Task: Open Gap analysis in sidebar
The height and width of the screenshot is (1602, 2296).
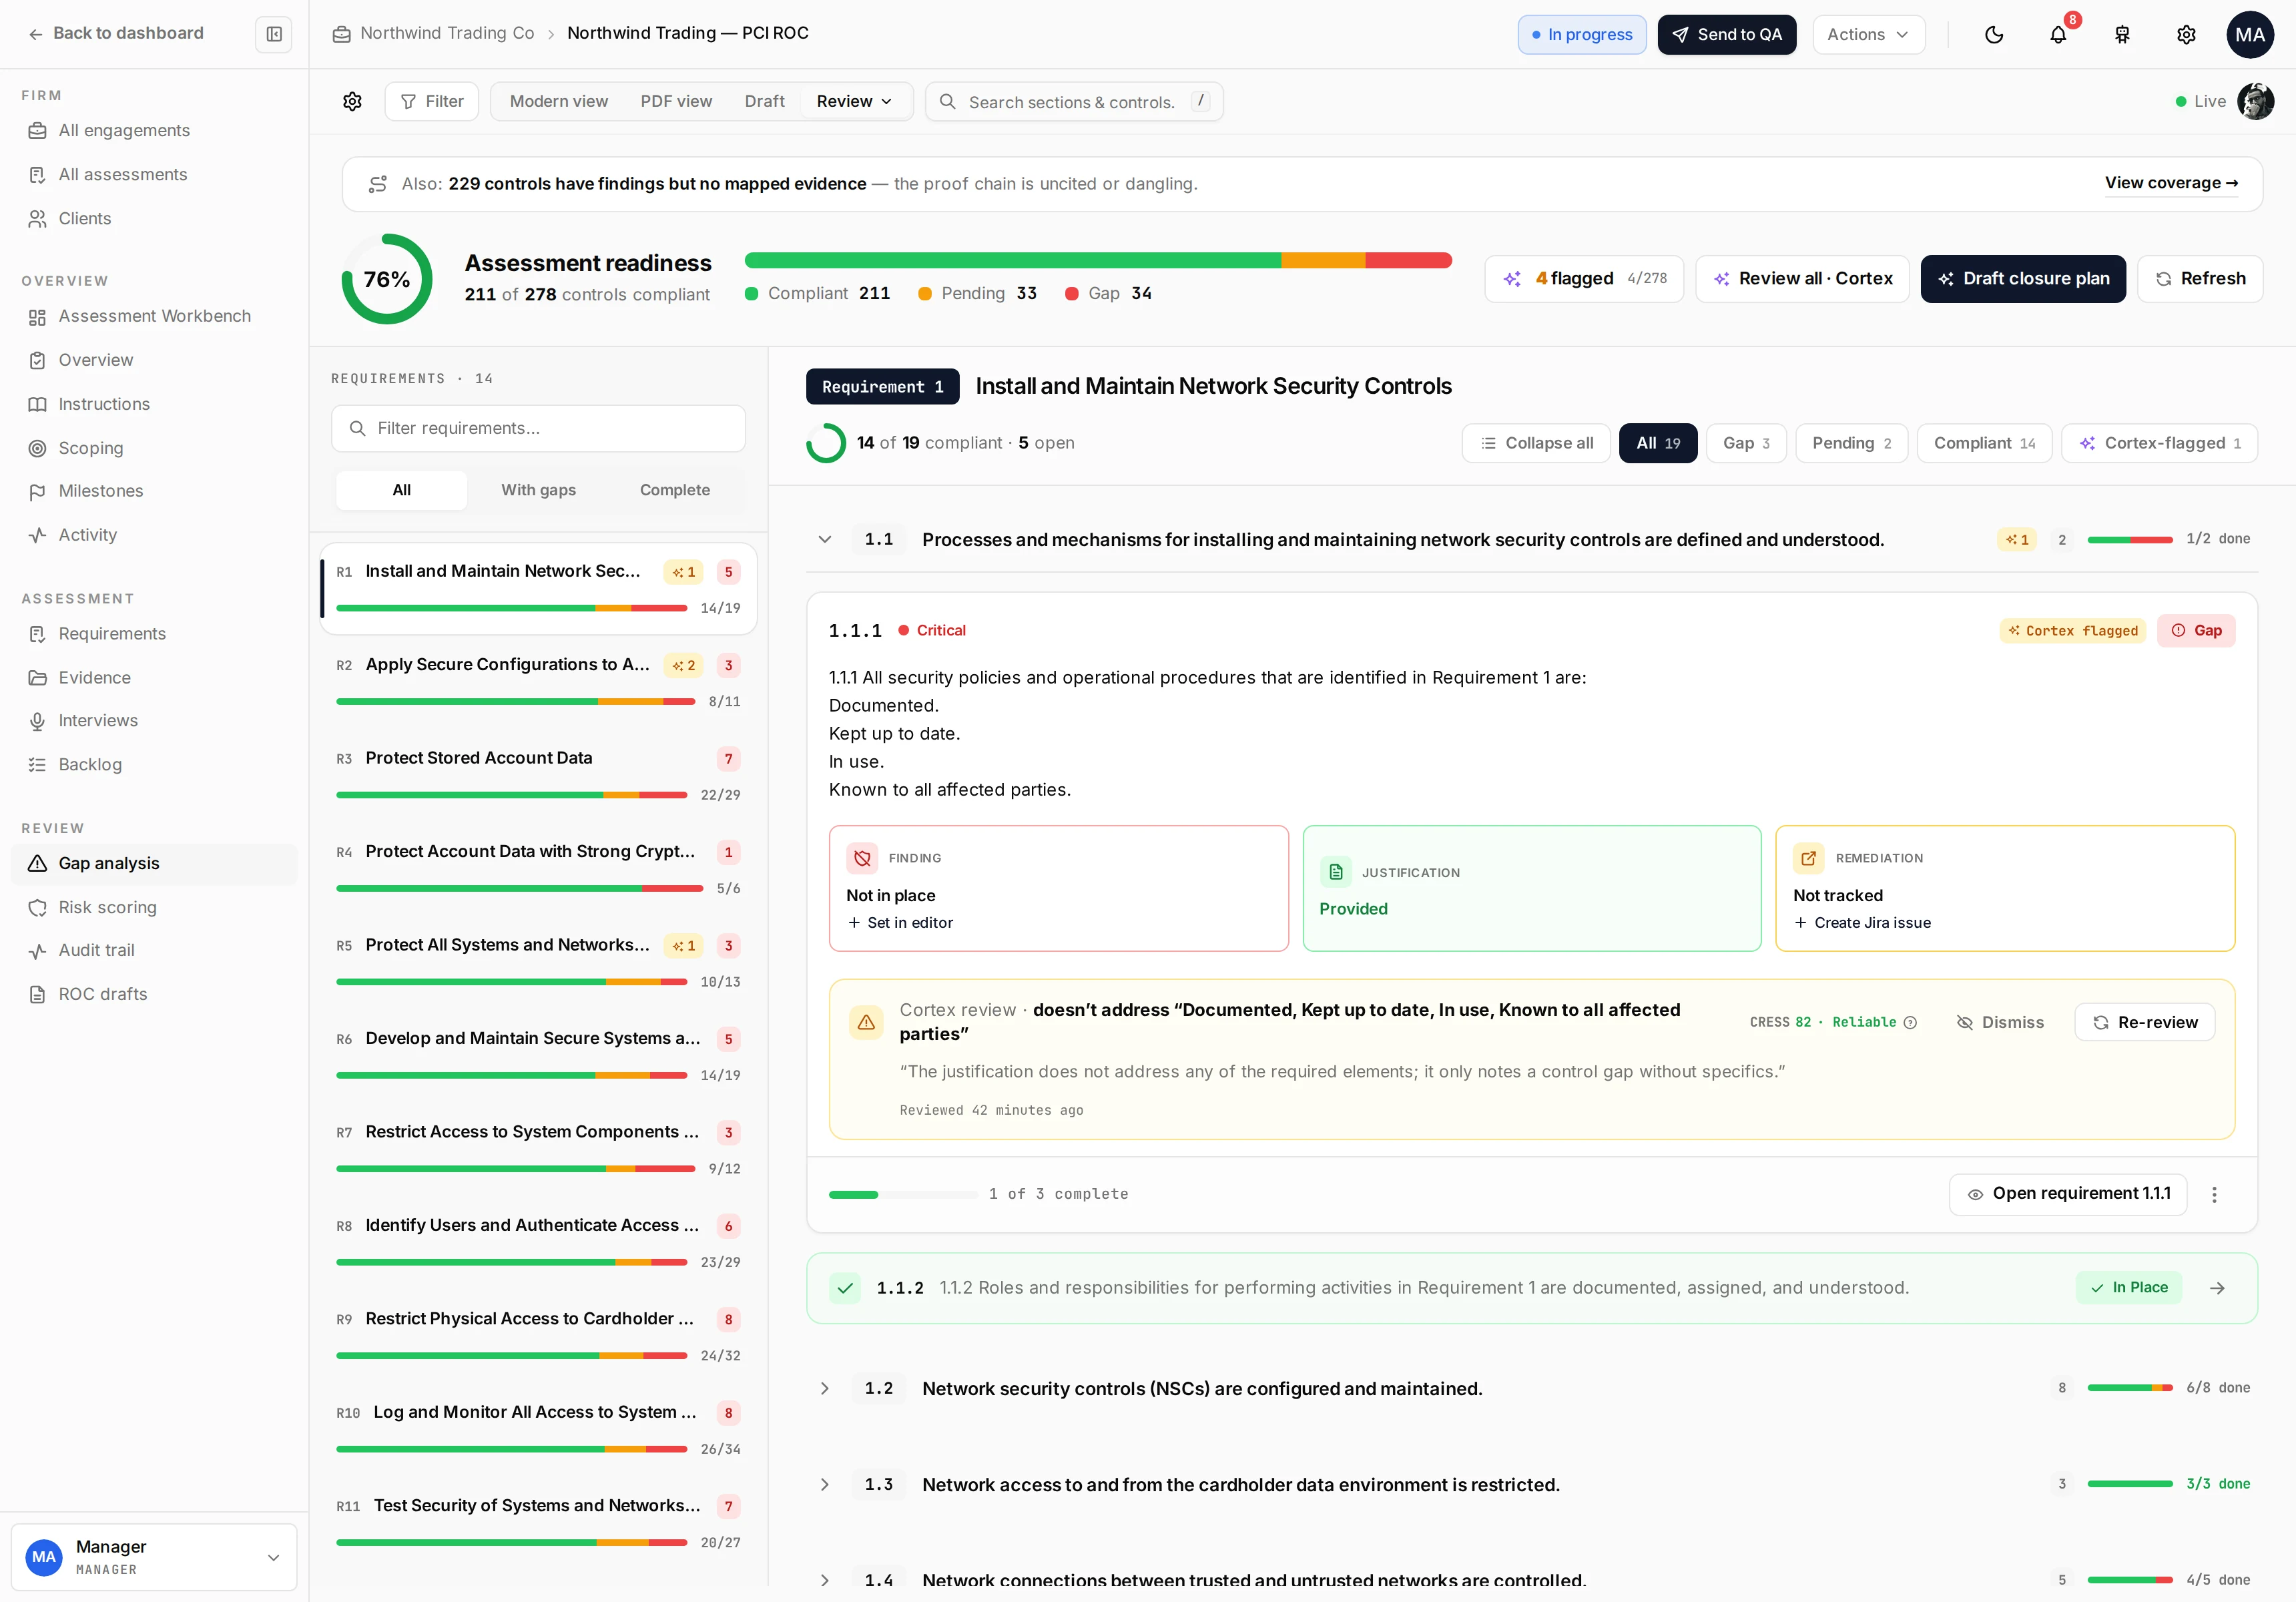Action: [154, 863]
